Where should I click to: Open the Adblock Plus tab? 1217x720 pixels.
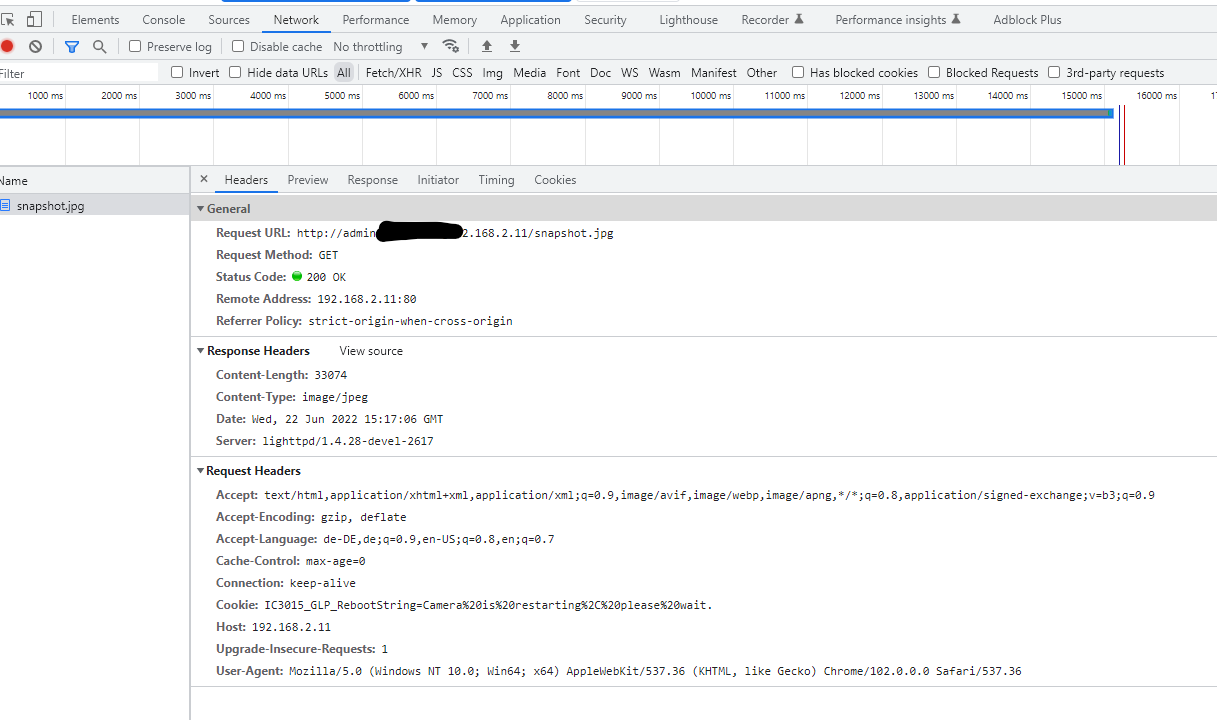[1028, 19]
